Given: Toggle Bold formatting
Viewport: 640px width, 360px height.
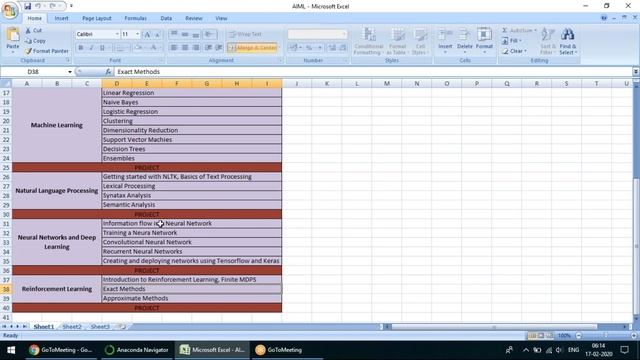Looking at the screenshot, I should 81,48.
